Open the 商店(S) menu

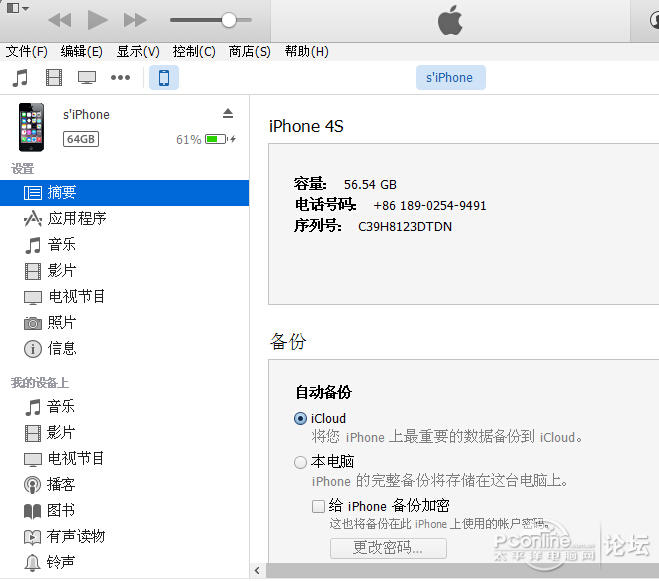coord(249,51)
